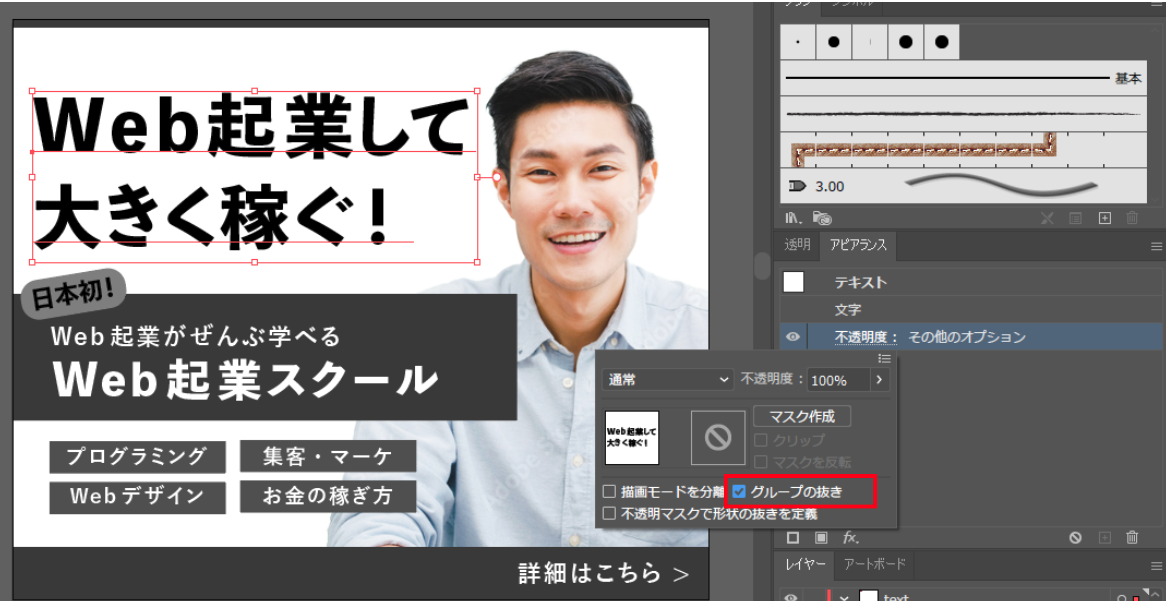Toggle visibility eye of 不透明度 row

pos(793,337)
